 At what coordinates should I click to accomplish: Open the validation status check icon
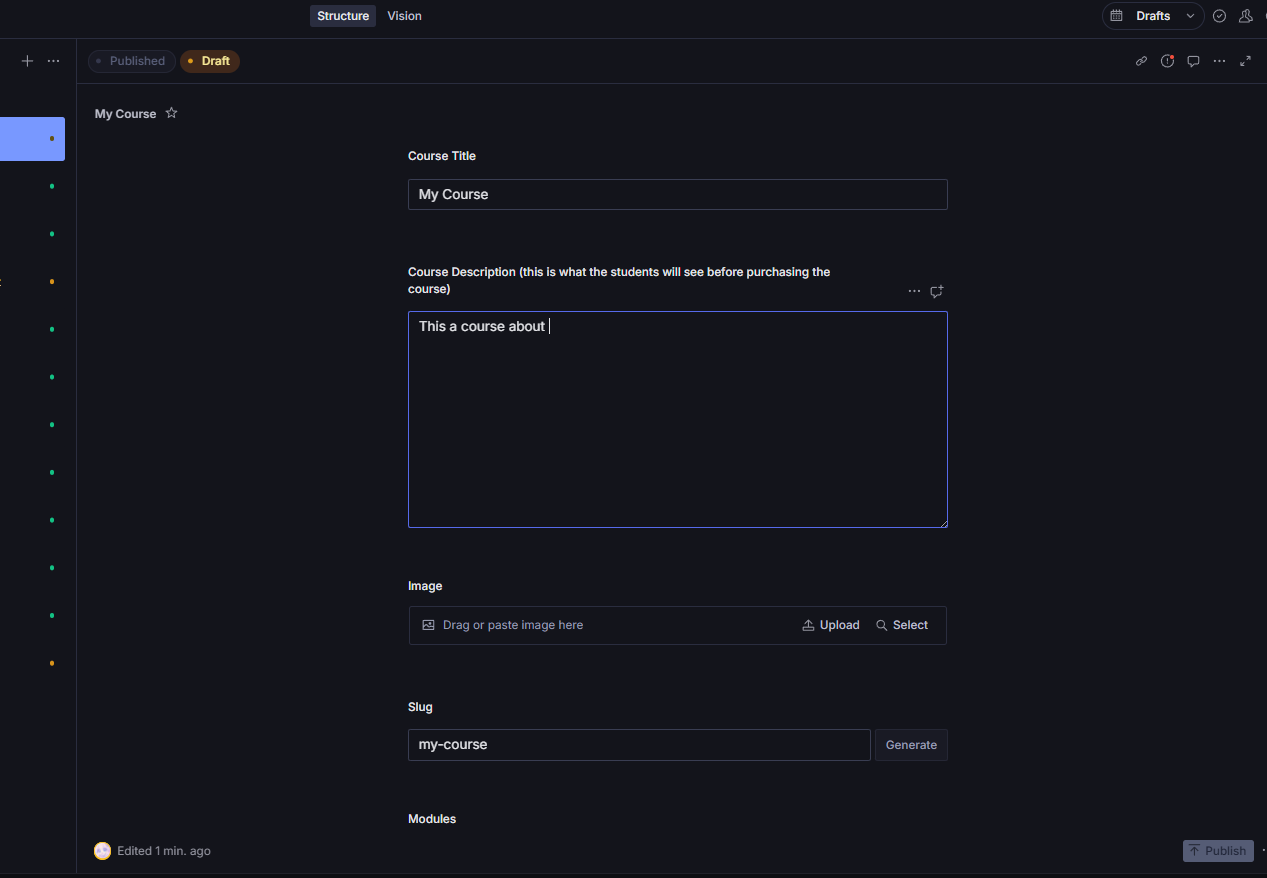1219,16
